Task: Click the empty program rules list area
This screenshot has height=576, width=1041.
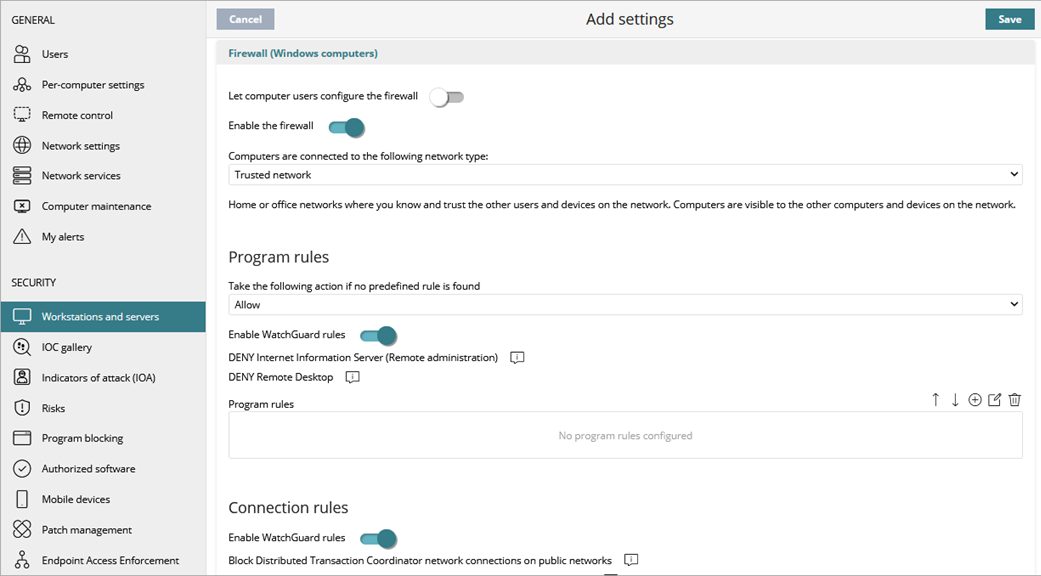Action: click(624, 434)
